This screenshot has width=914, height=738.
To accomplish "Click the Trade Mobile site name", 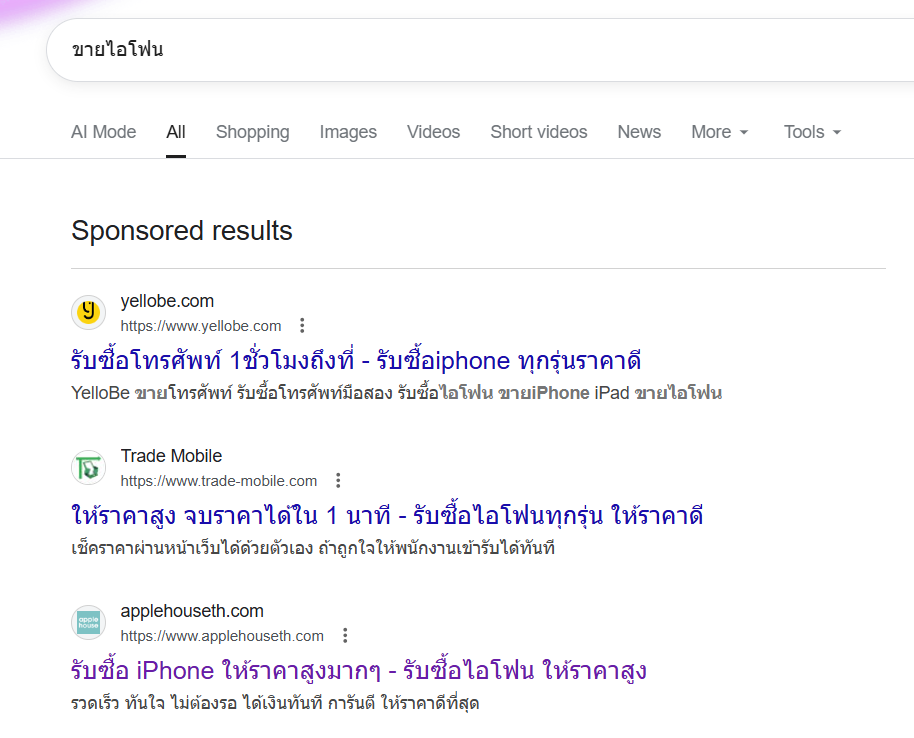I will (x=171, y=456).
